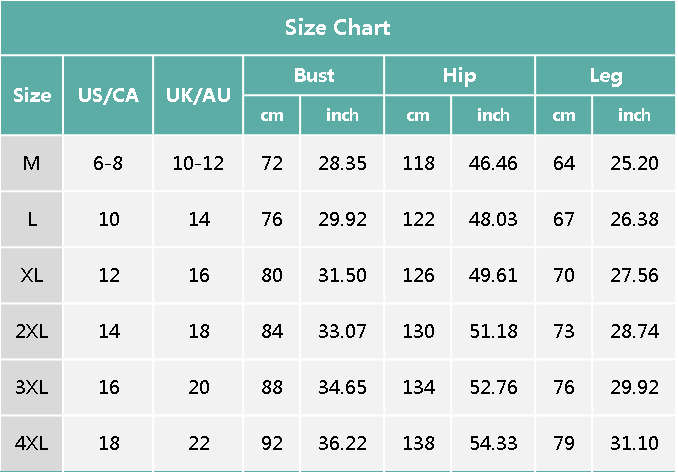Select the 22 UK/AU cell
This screenshot has width=678, height=473.
(x=198, y=443)
